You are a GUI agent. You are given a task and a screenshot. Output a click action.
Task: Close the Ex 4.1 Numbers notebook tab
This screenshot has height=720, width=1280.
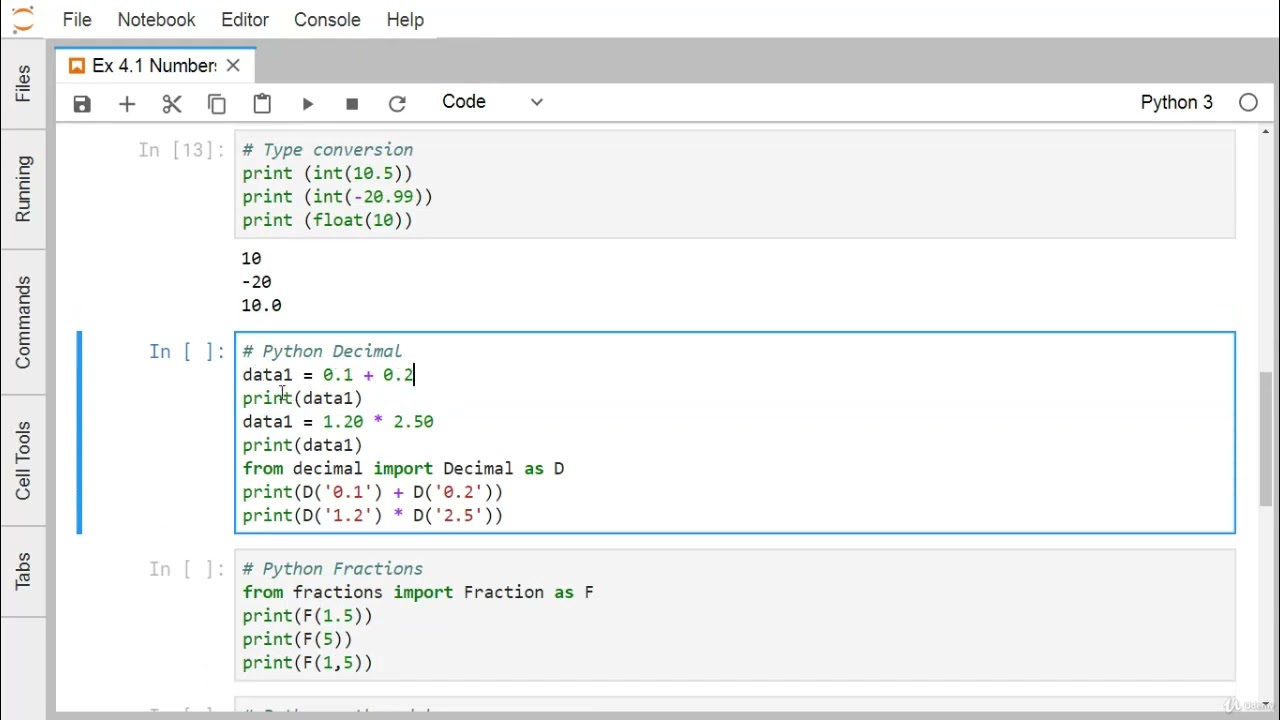pyautogui.click(x=233, y=66)
